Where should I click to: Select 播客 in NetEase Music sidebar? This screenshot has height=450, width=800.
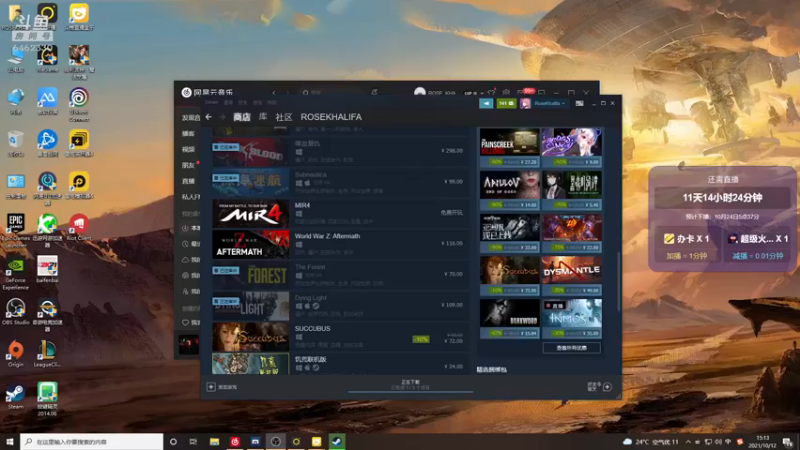click(188, 133)
